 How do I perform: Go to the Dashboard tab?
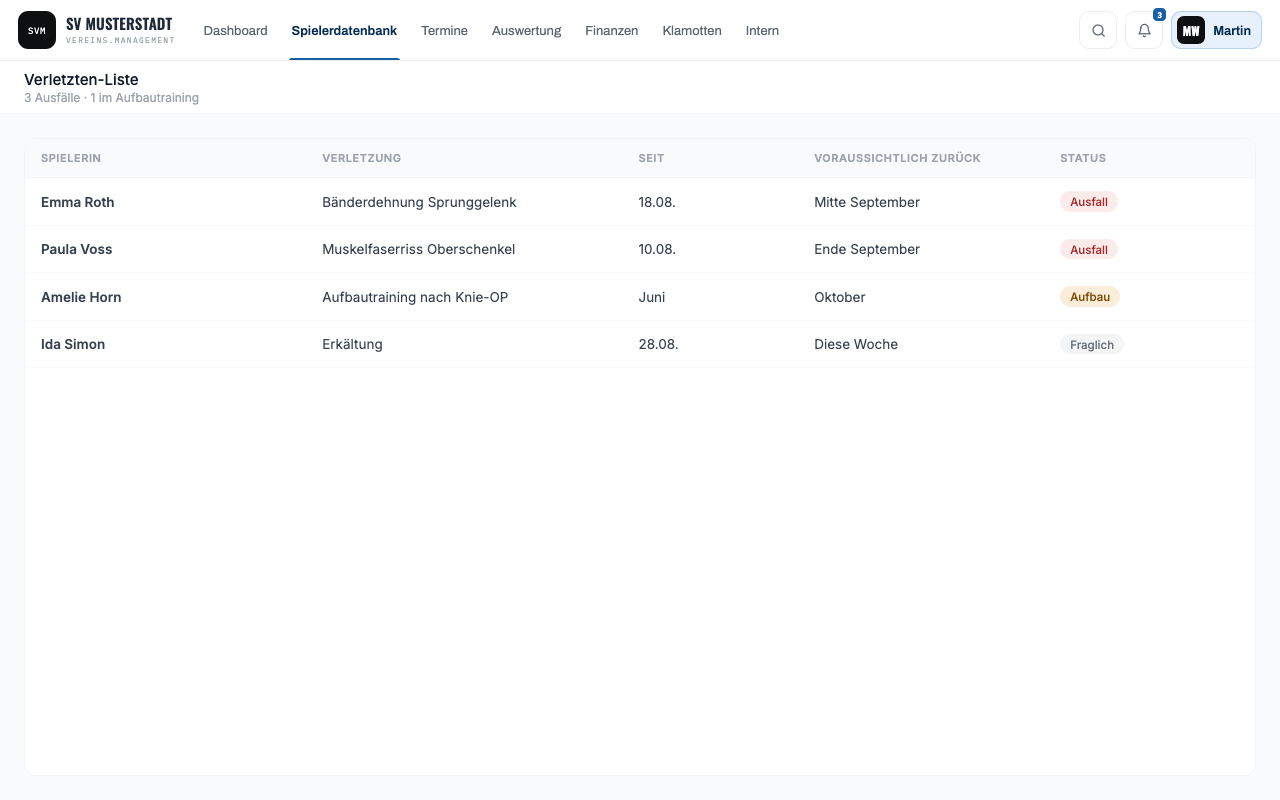(x=236, y=31)
